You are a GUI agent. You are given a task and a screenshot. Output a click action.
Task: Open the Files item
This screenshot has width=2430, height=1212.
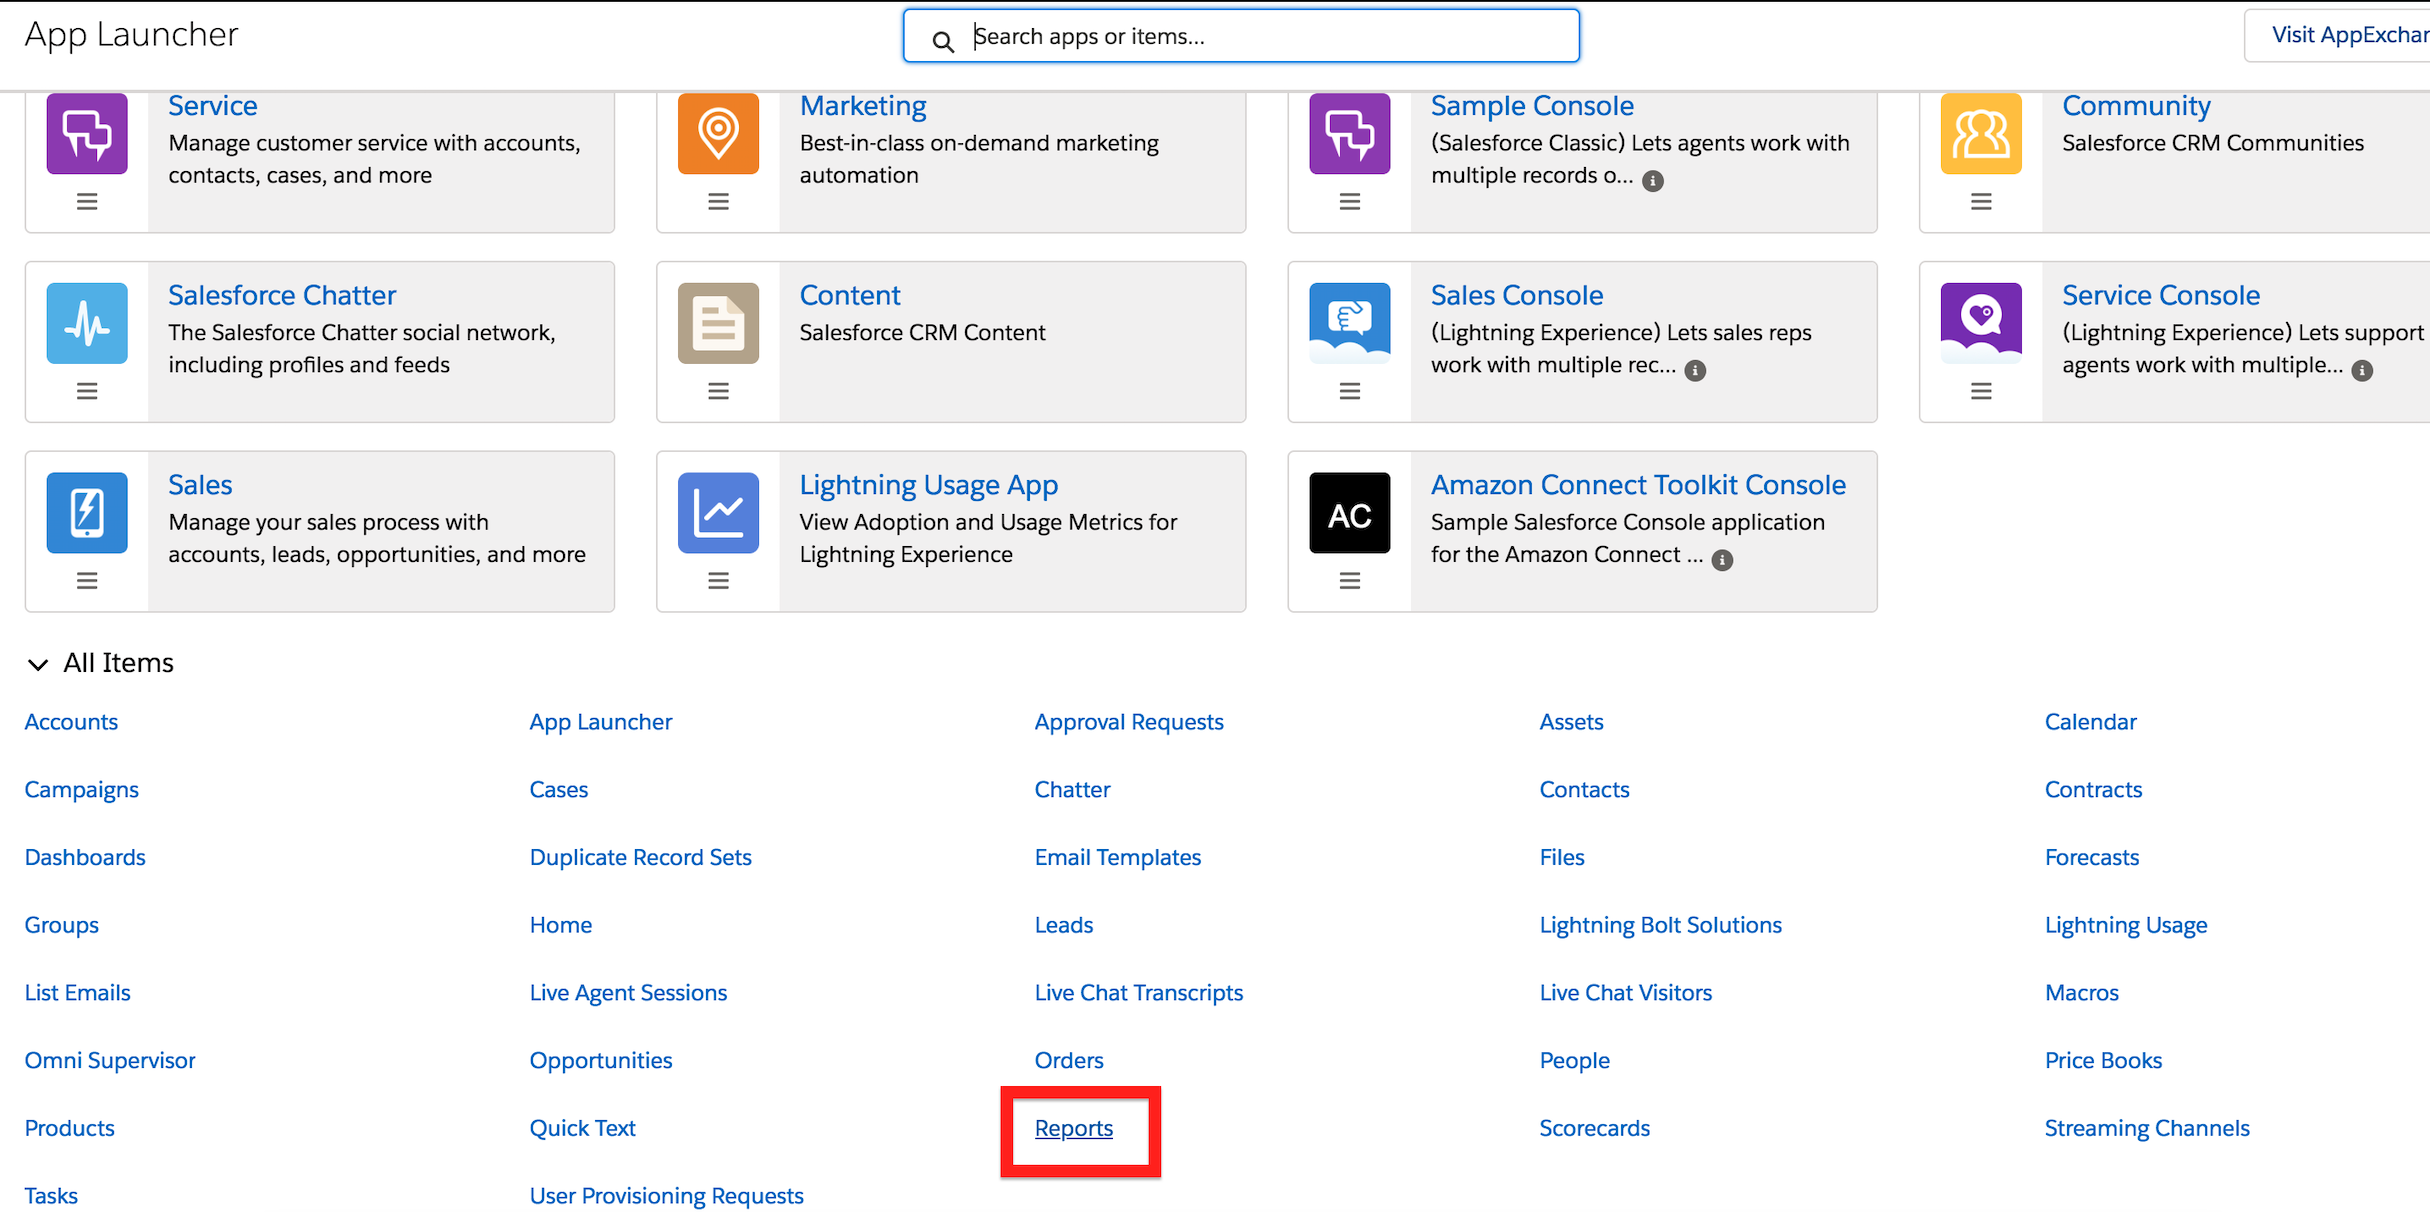1561,857
